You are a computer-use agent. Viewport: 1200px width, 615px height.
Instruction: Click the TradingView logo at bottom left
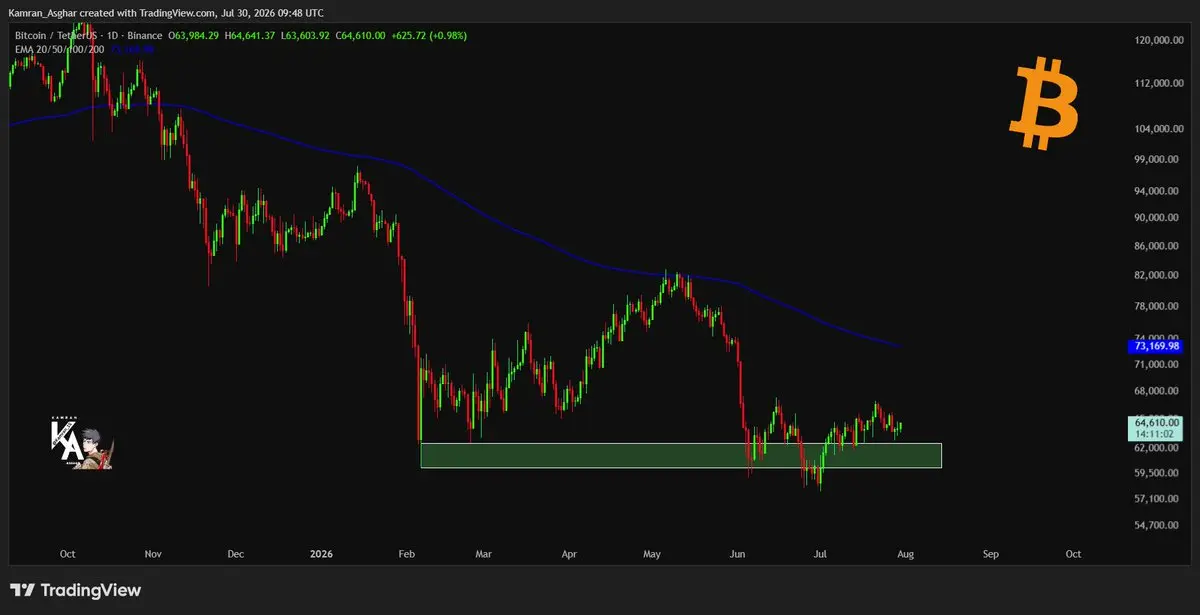click(x=76, y=590)
